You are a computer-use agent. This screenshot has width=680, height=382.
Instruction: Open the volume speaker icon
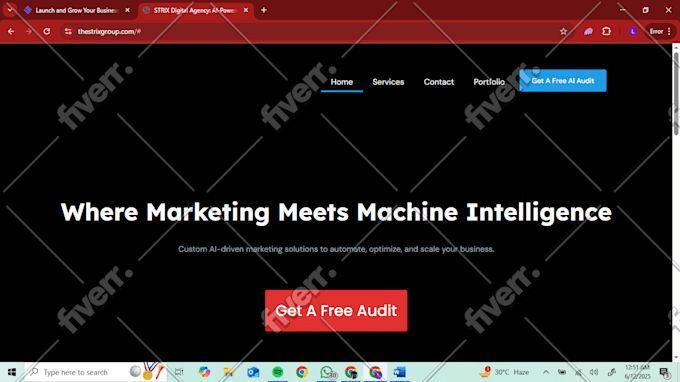tap(594, 372)
